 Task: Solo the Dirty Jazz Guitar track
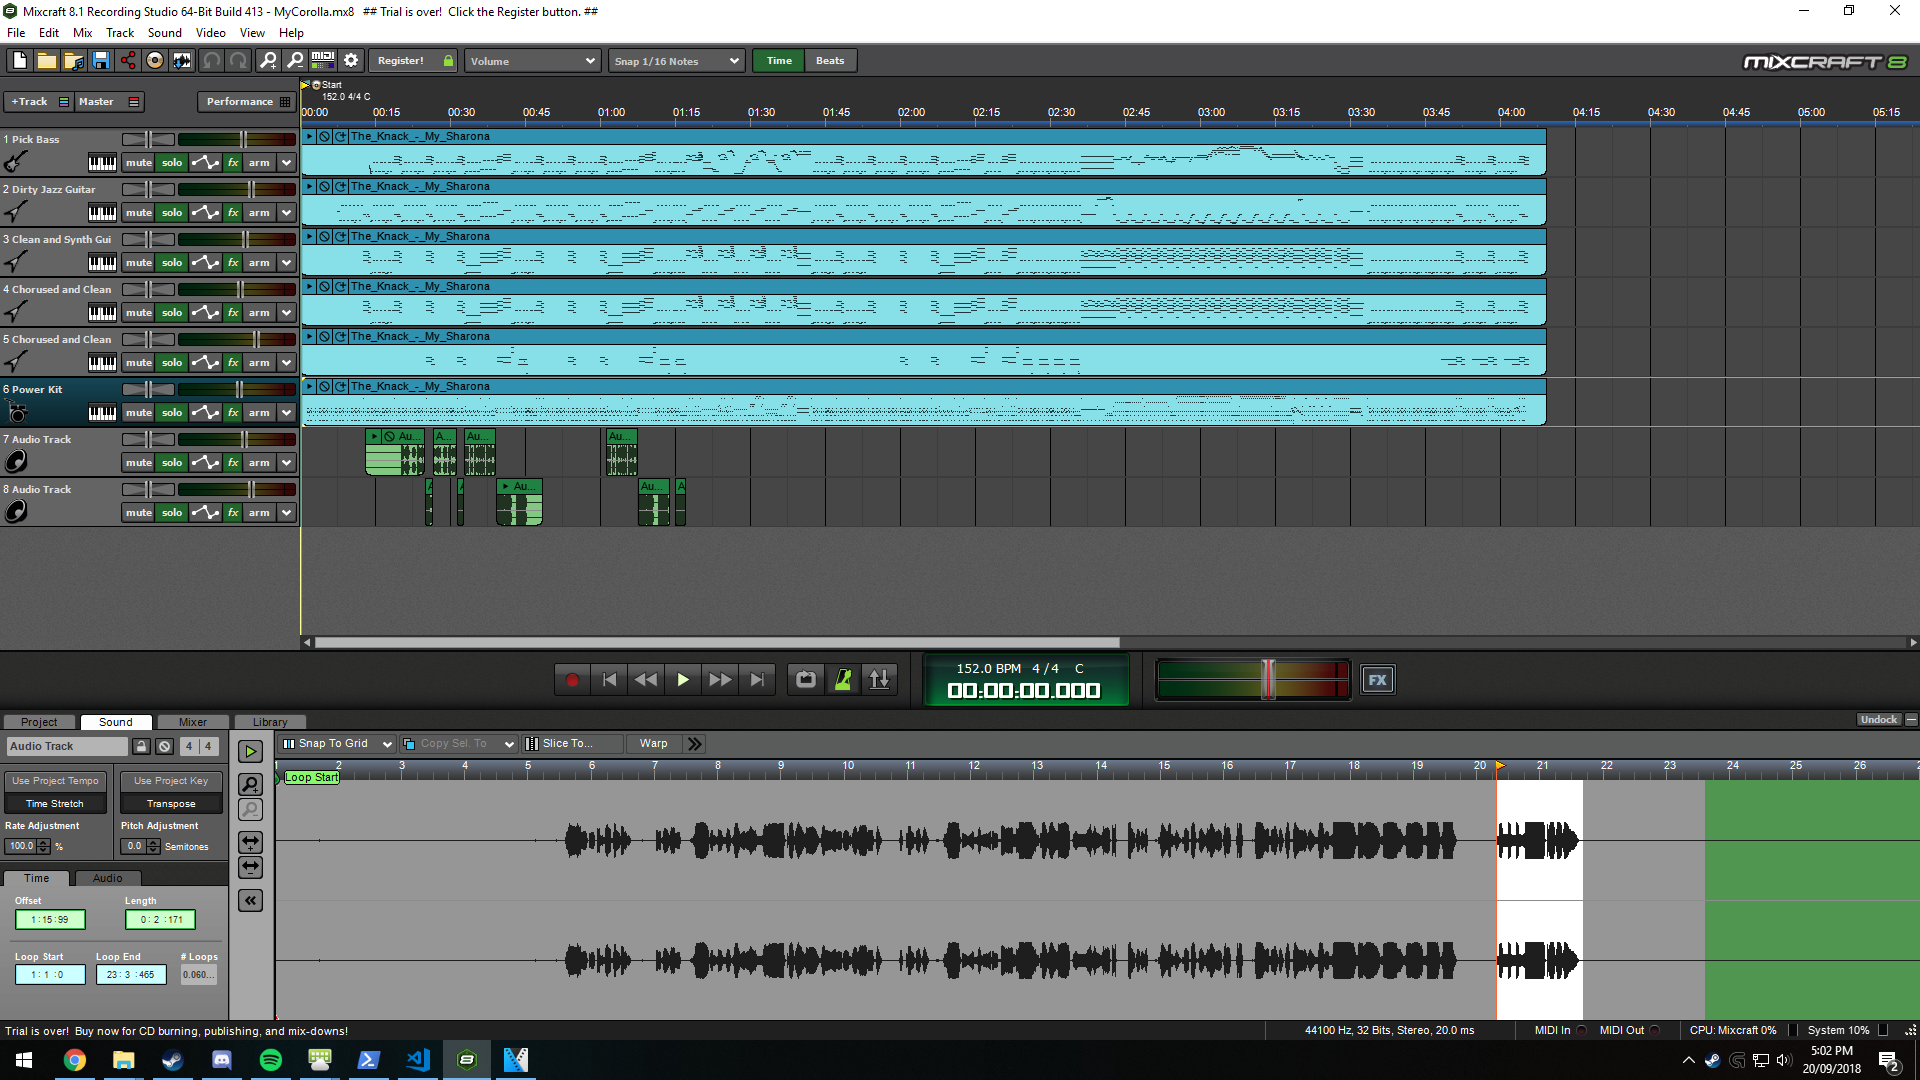172,213
